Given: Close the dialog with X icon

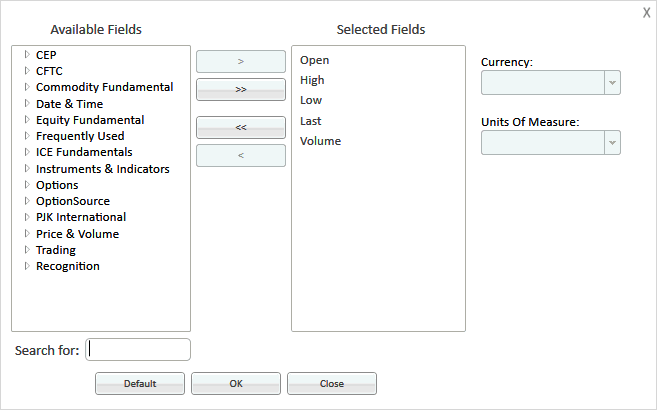Looking at the screenshot, I should click(x=647, y=13).
